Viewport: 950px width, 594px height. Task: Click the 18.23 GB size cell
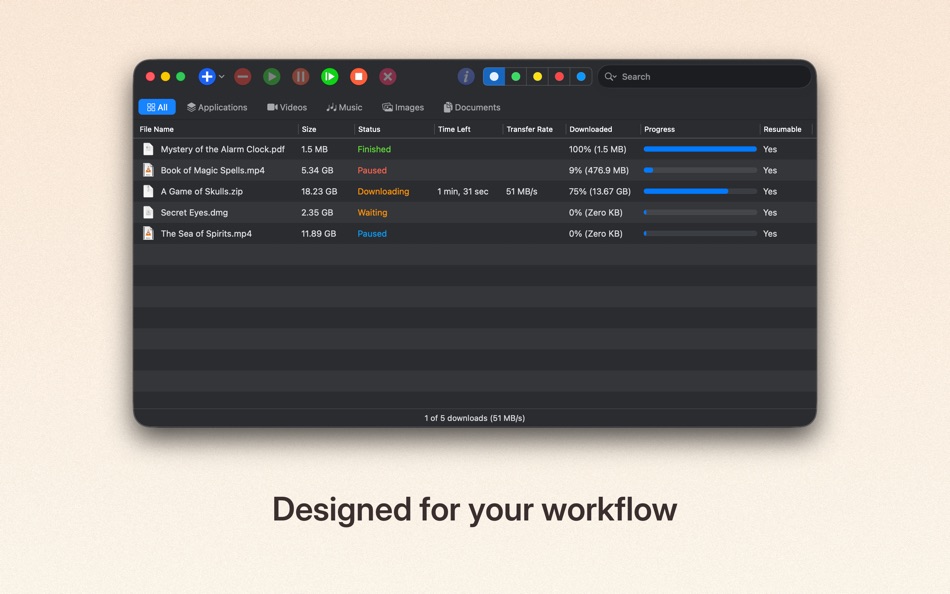pyautogui.click(x=319, y=192)
